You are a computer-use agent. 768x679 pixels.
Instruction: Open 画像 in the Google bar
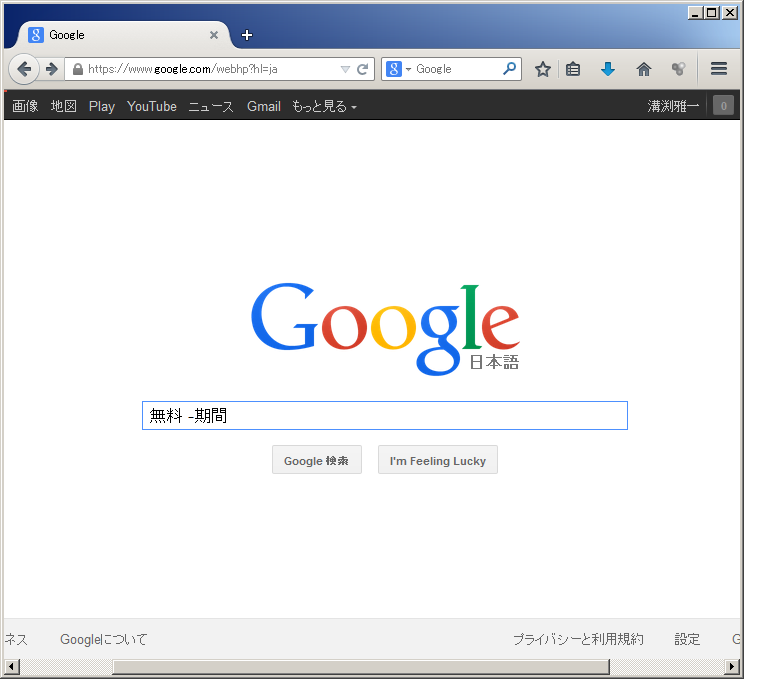[x=25, y=106]
